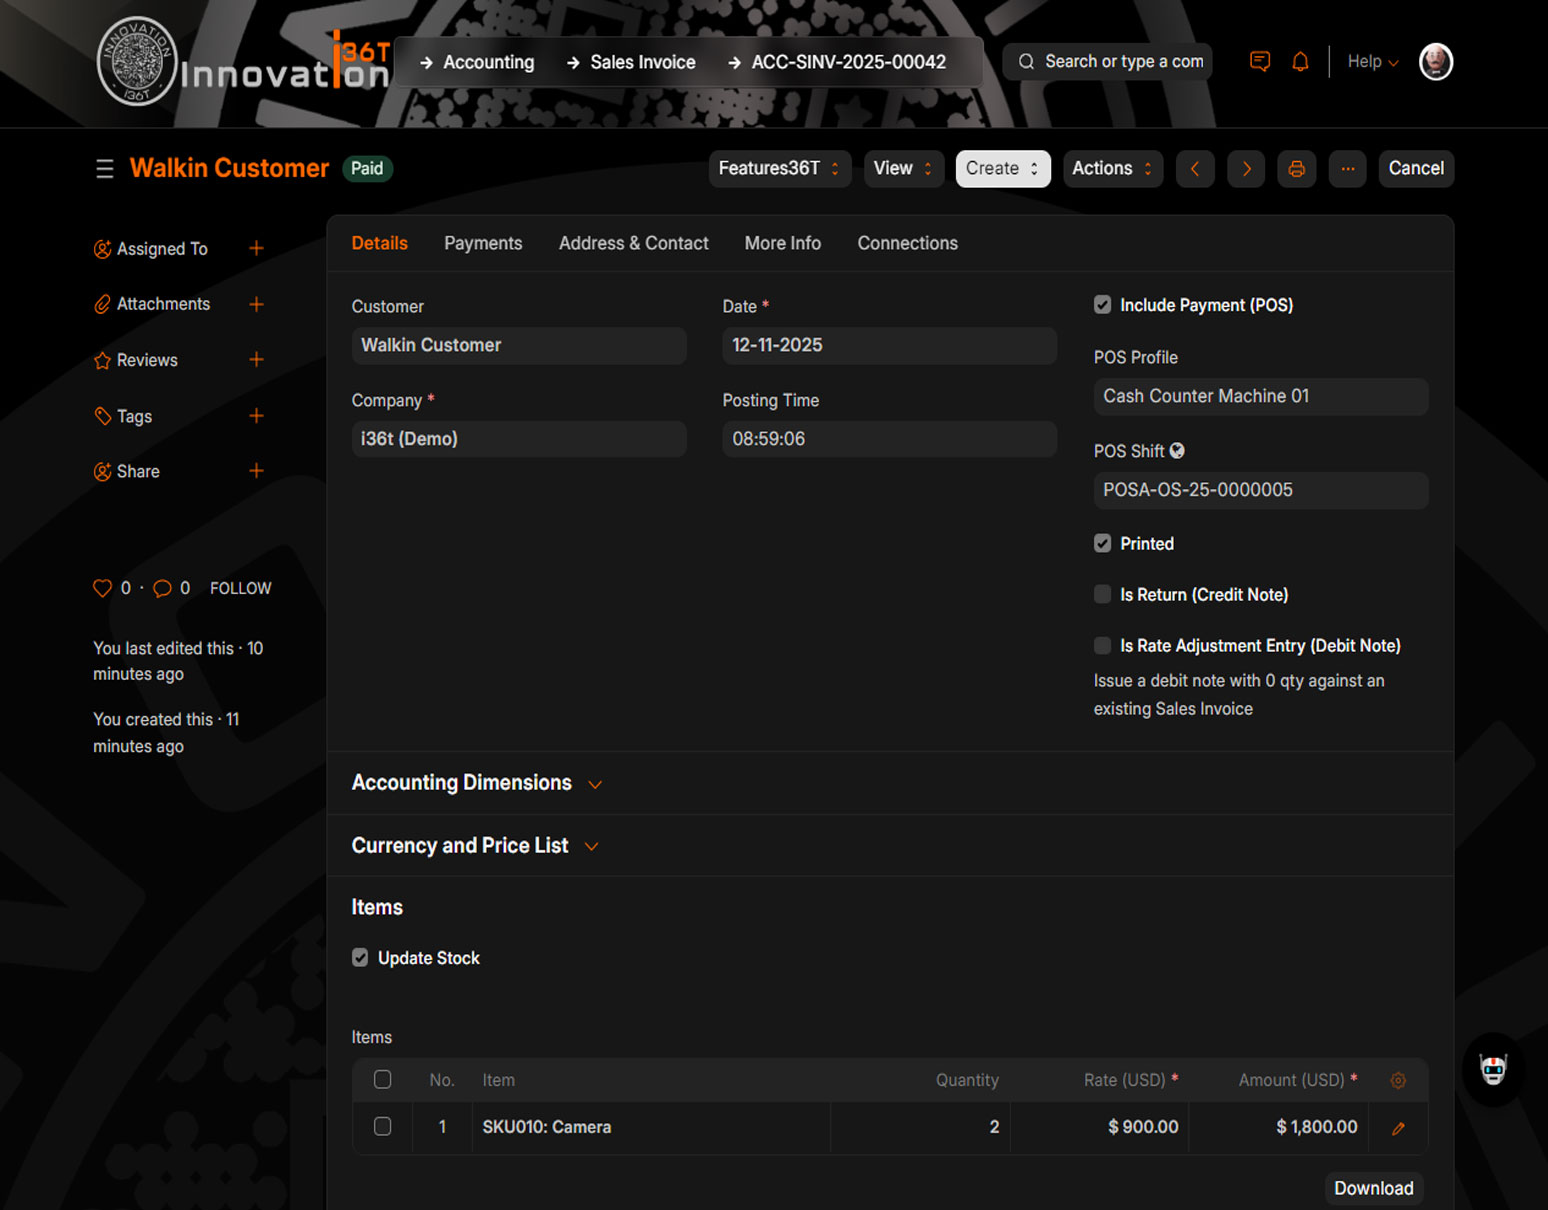1548x1210 pixels.
Task: Open the notifications bell
Action: tap(1300, 62)
